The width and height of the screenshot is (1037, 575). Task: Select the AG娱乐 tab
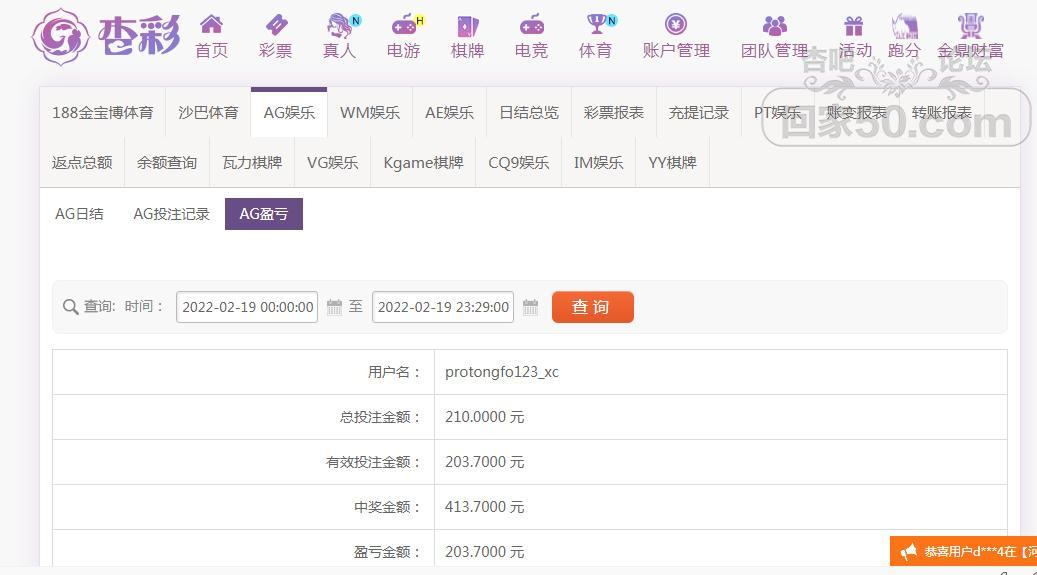(x=289, y=112)
